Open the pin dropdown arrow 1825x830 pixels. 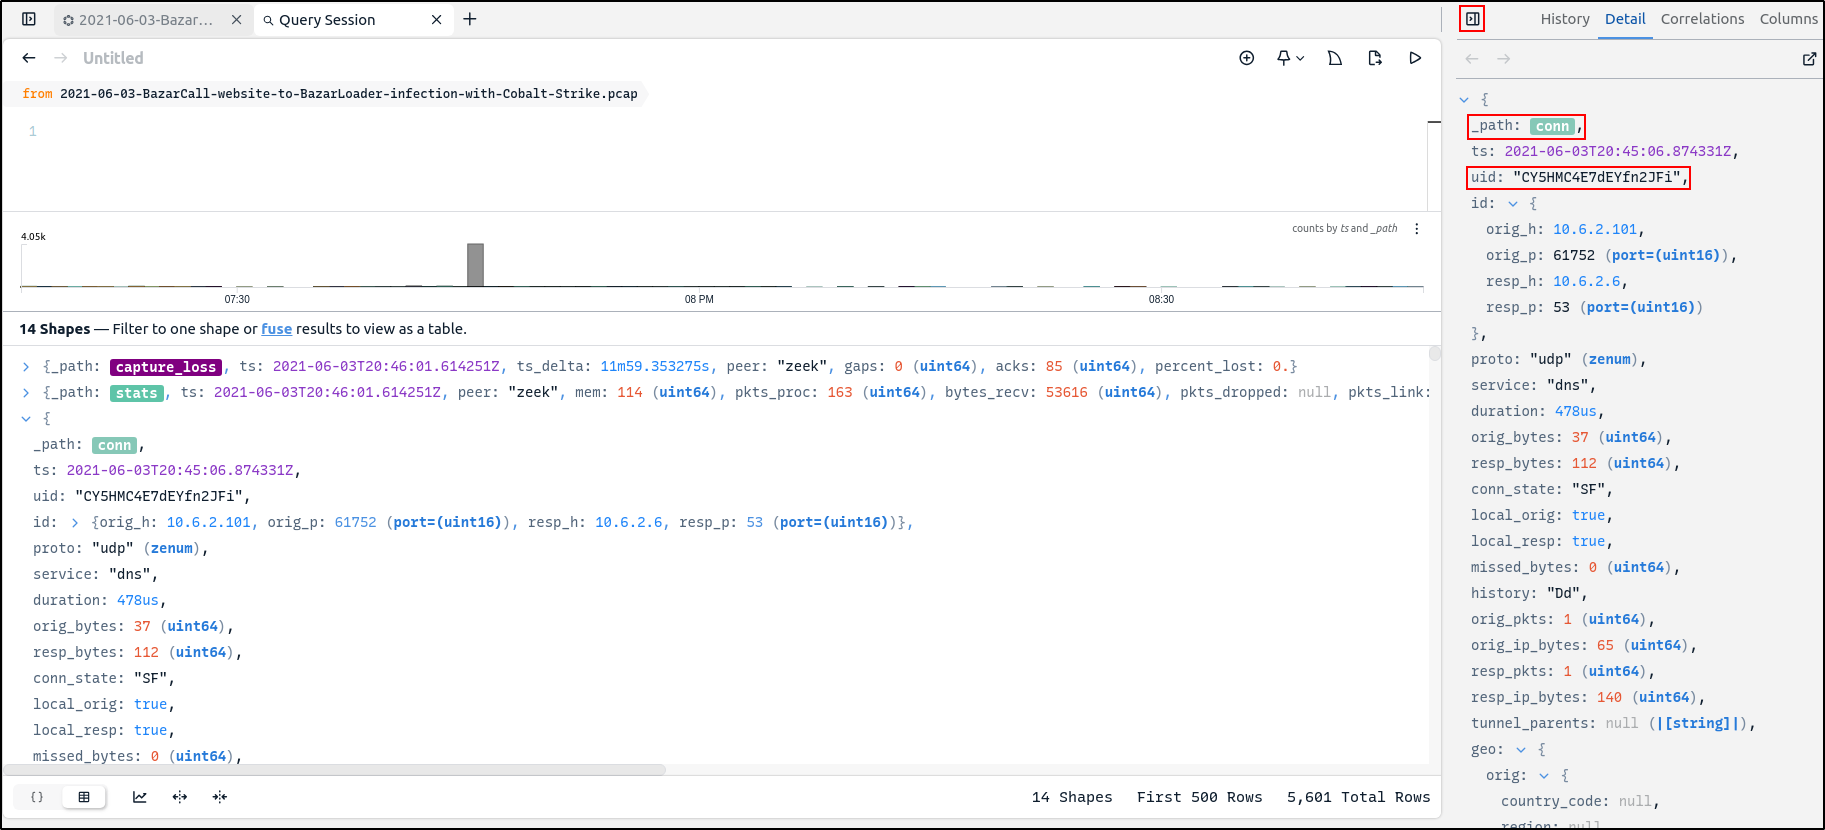1299,59
